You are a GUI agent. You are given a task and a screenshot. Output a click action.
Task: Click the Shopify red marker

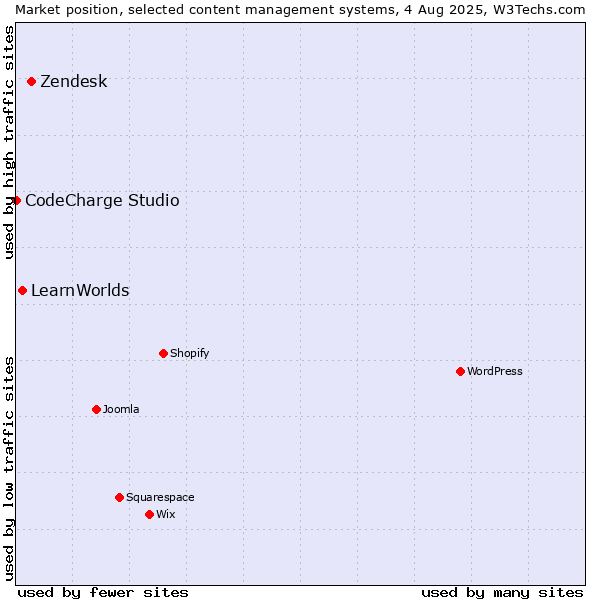coord(163,354)
